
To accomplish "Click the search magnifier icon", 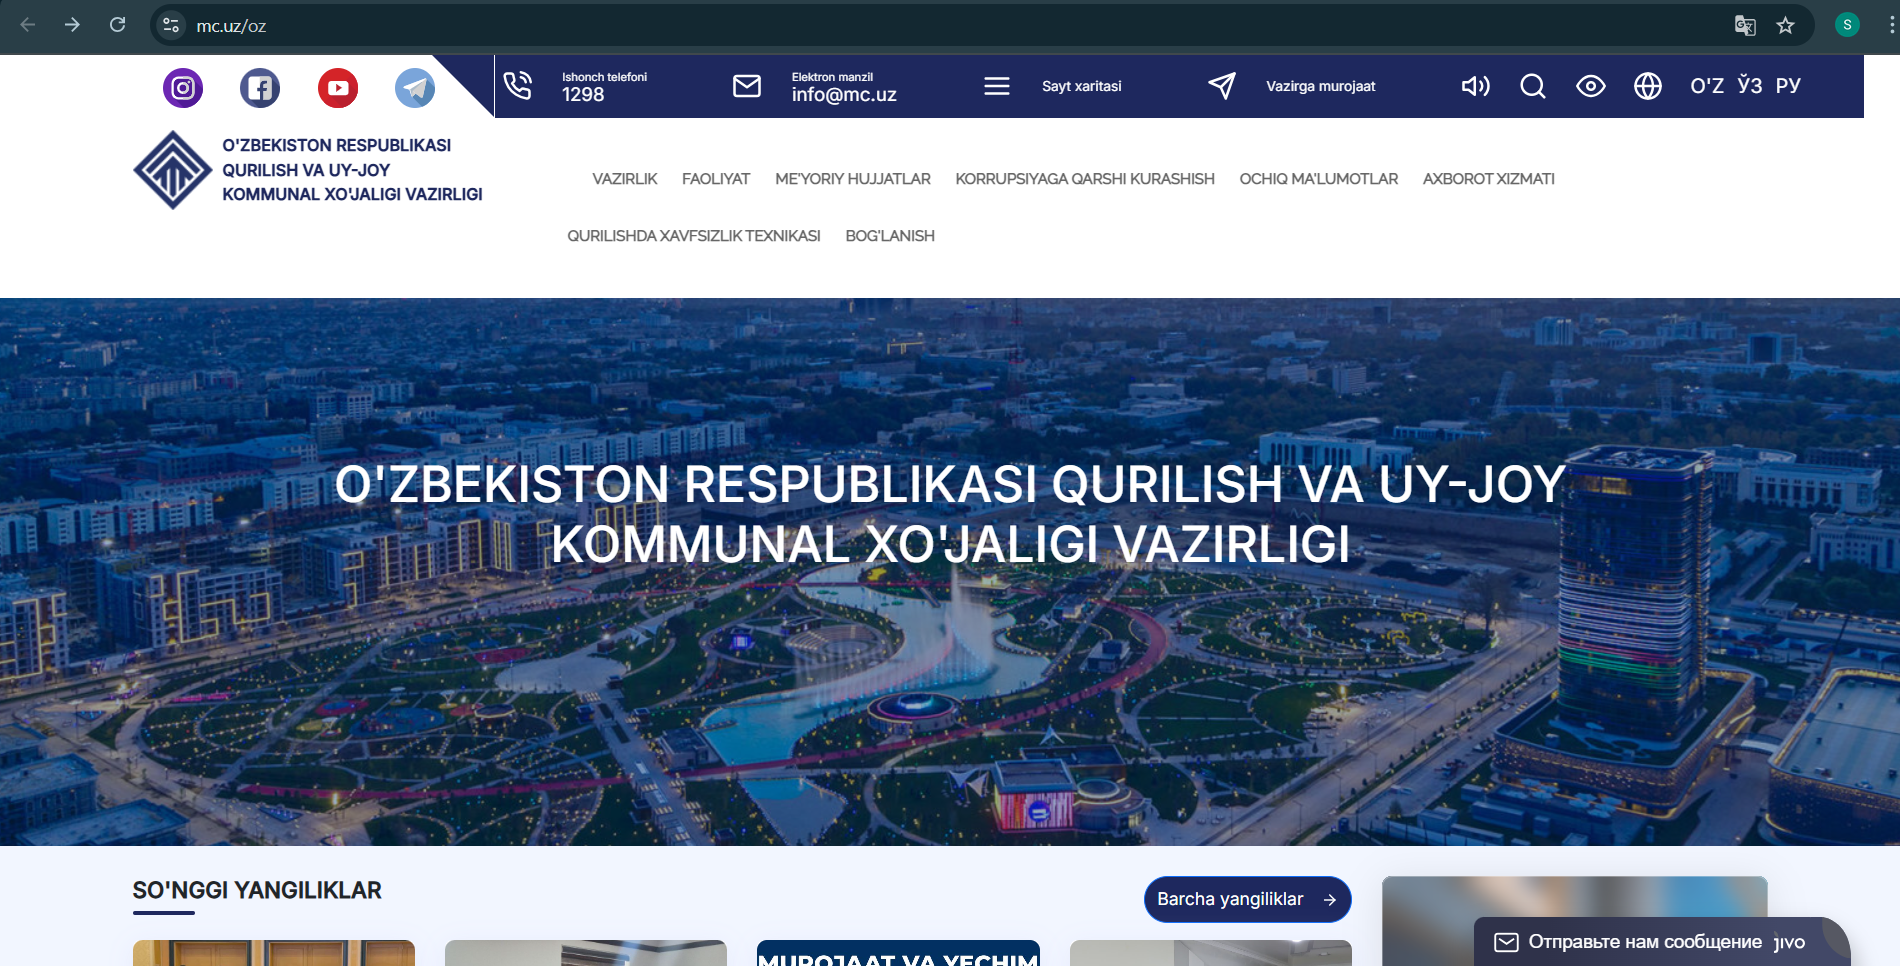I will click(1532, 87).
